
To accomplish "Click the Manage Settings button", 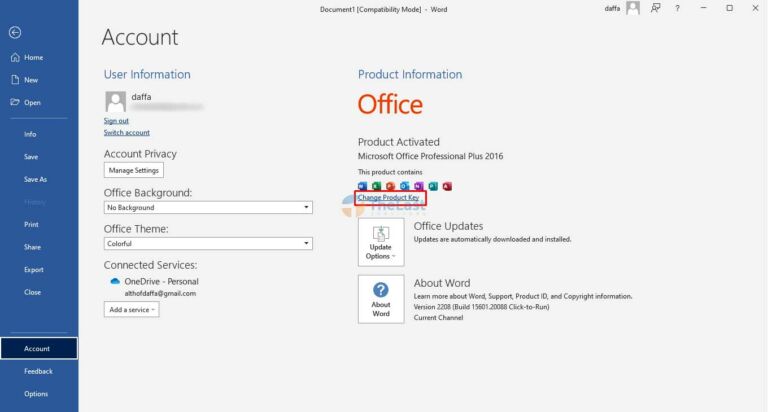I will pos(134,170).
